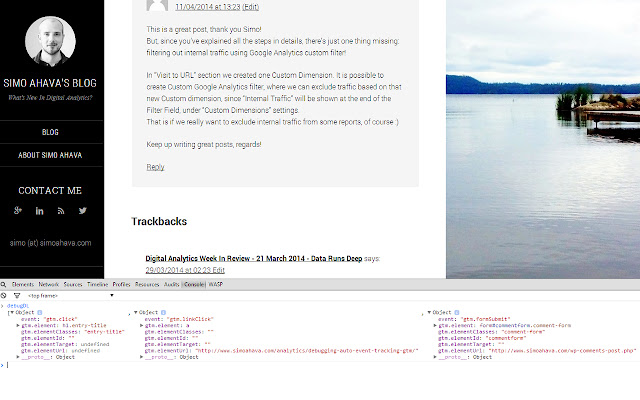
Task: Open the 11/04/2014 at 13:23 (Edit) link
Action: click(217, 7)
